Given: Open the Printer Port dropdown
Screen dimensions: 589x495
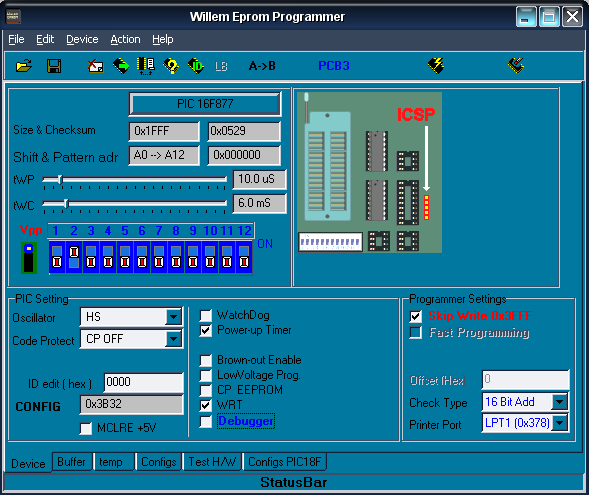Looking at the screenshot, I should 560,423.
